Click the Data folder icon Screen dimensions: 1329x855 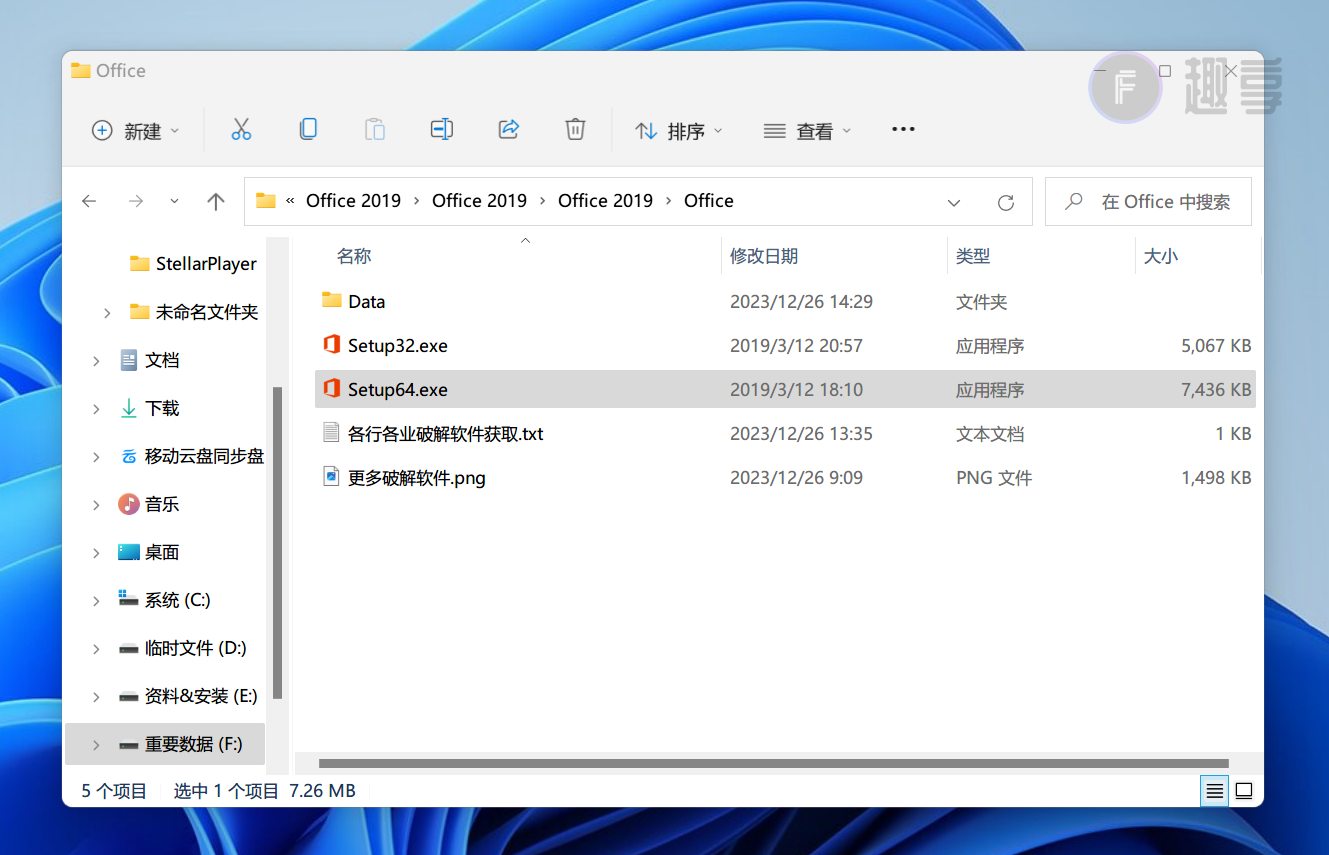(x=332, y=300)
